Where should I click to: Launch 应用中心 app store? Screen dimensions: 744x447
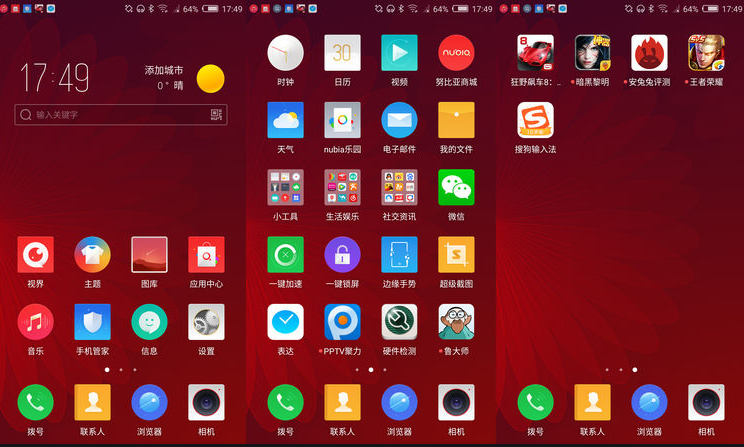(206, 255)
